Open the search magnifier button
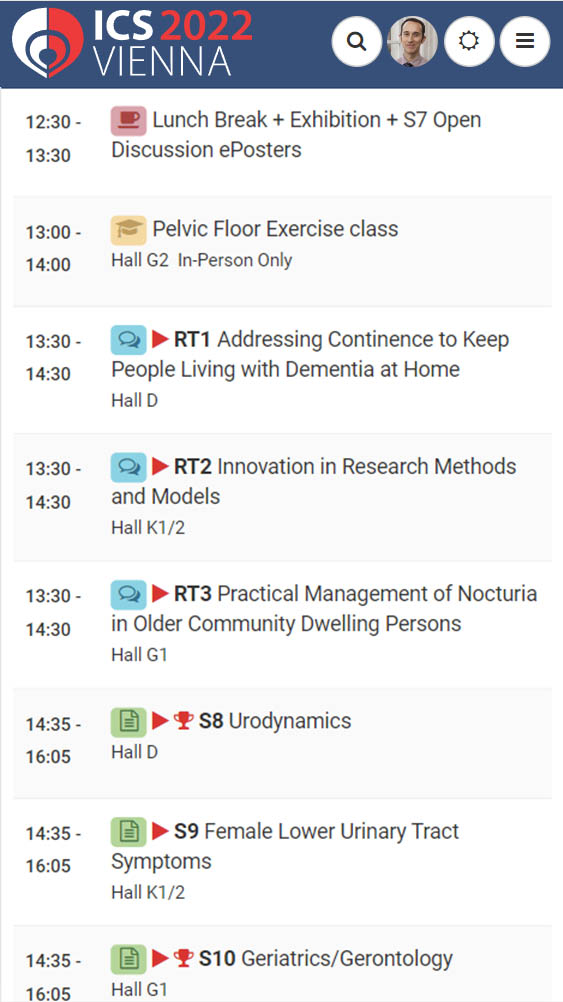The height and width of the screenshot is (1002, 563). (357, 42)
